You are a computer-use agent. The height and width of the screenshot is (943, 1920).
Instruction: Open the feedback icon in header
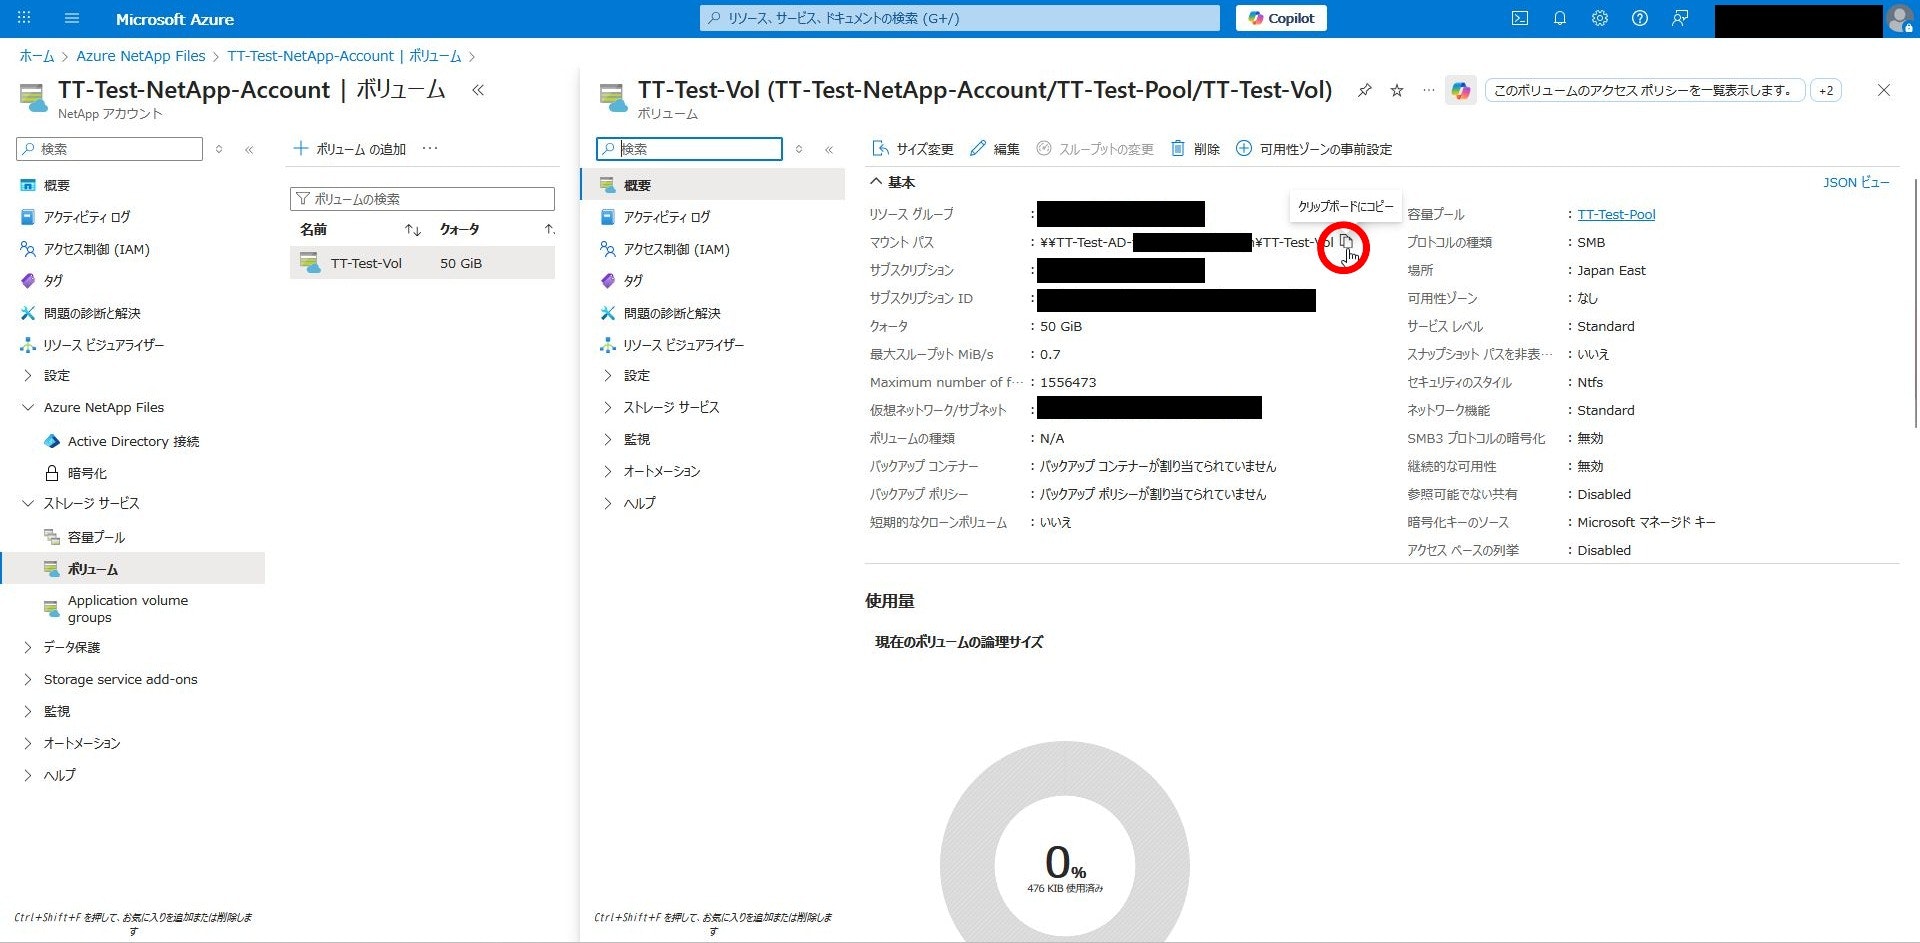pyautogui.click(x=1680, y=18)
